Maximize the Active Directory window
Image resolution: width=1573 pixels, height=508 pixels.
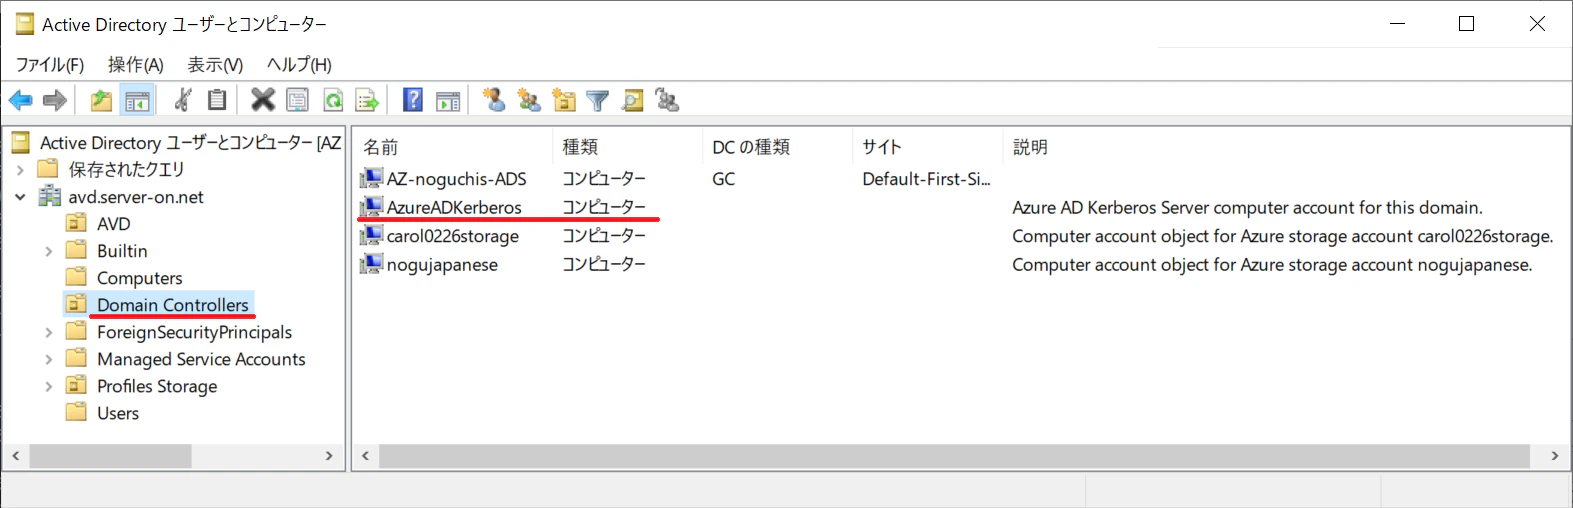pos(1467,23)
